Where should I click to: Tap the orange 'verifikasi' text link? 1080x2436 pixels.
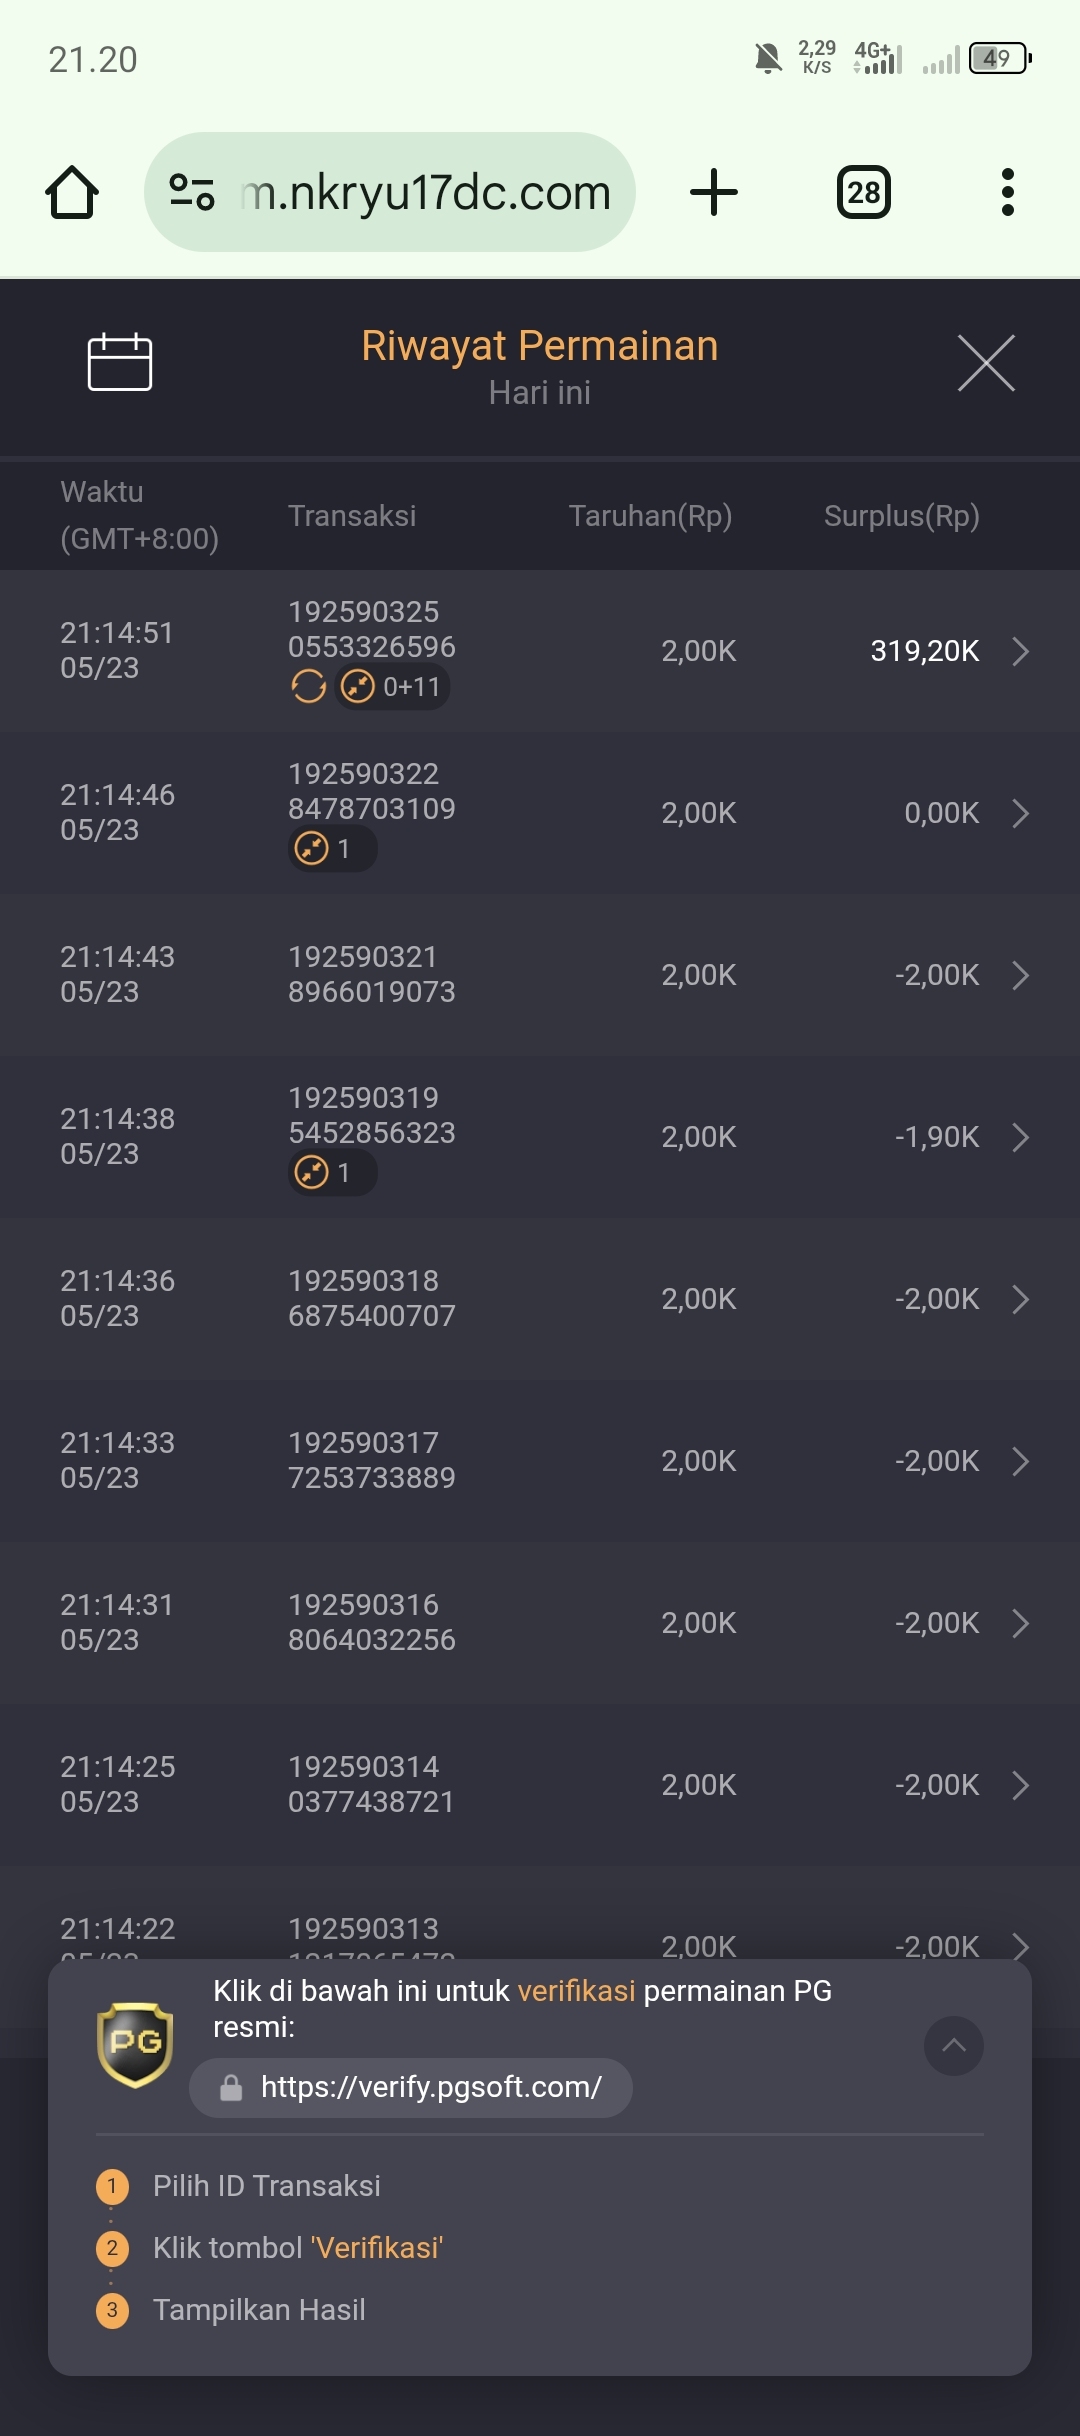(577, 1991)
